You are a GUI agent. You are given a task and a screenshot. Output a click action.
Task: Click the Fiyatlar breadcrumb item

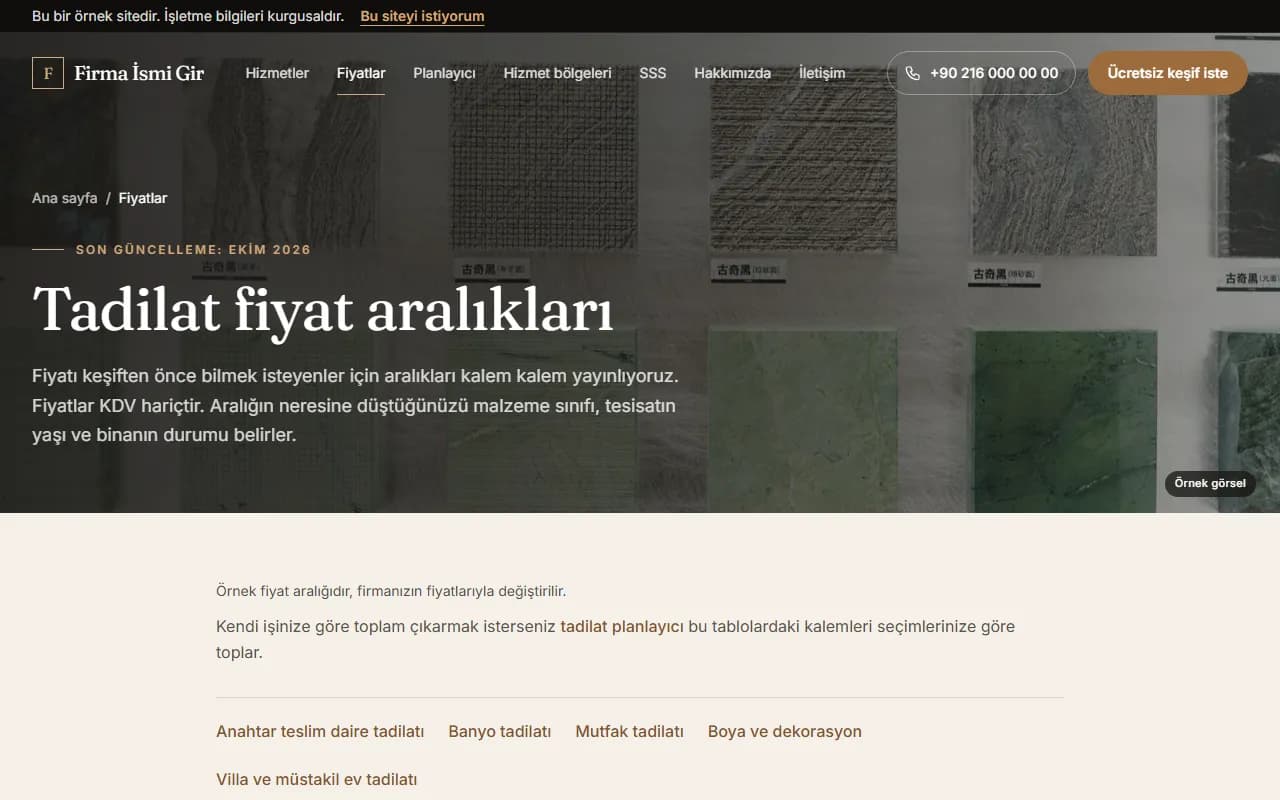pos(143,198)
